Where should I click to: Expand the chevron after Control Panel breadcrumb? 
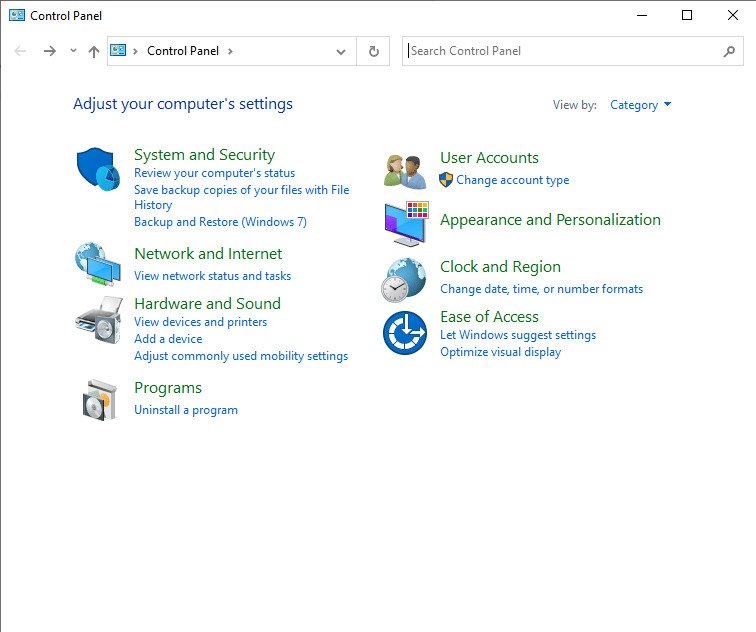coord(230,51)
